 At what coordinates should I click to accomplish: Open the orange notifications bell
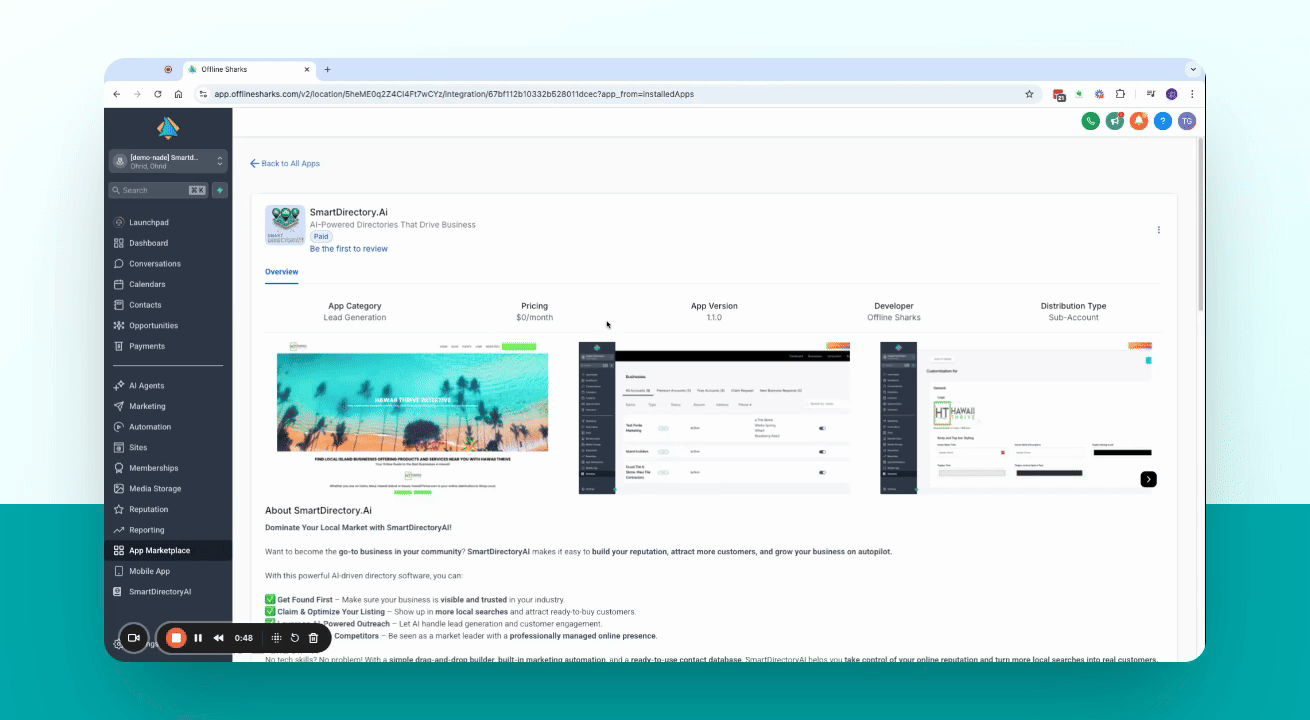1138,121
